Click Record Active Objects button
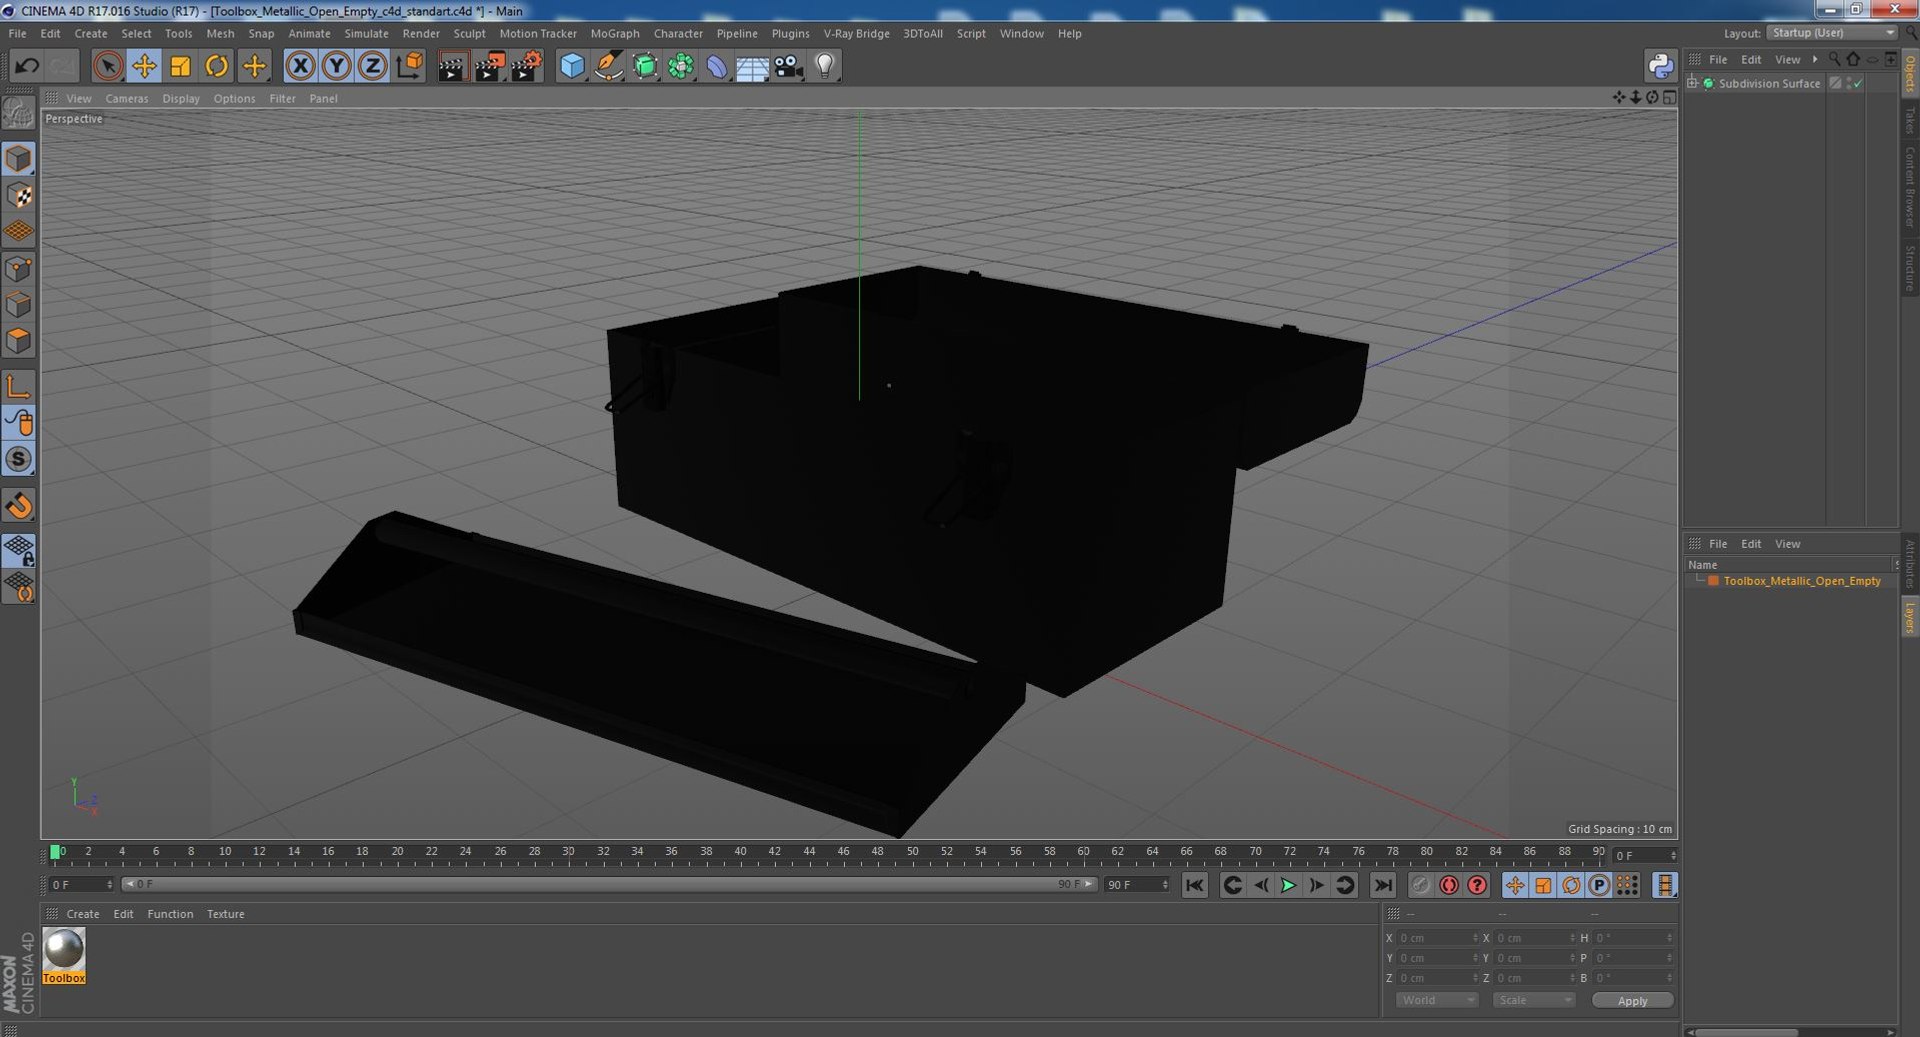The image size is (1920, 1037). (x=1420, y=885)
